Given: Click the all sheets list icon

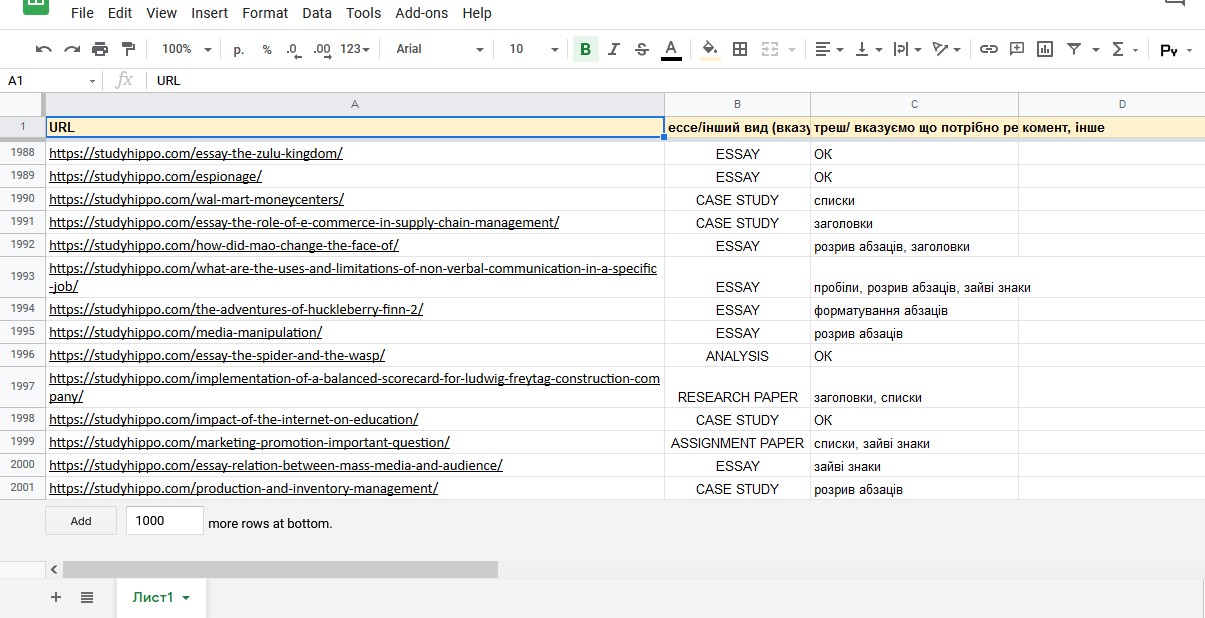Looking at the screenshot, I should click(x=87, y=597).
